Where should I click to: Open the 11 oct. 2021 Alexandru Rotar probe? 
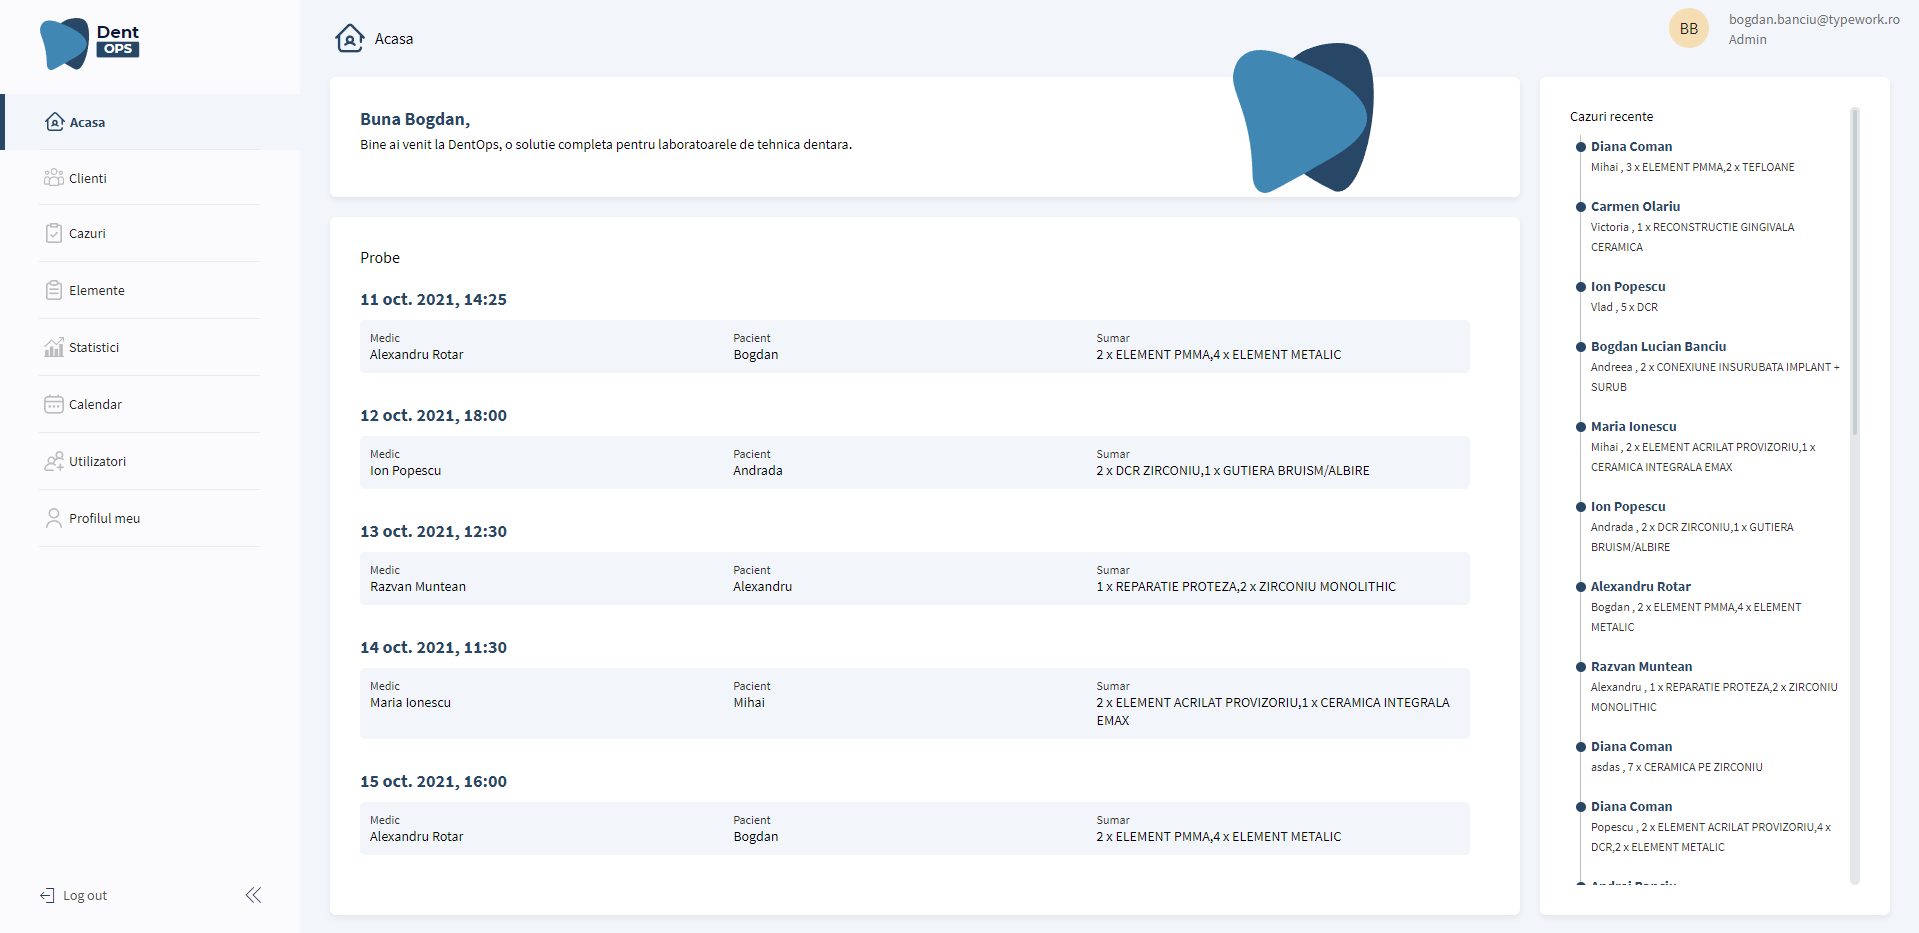(915, 346)
